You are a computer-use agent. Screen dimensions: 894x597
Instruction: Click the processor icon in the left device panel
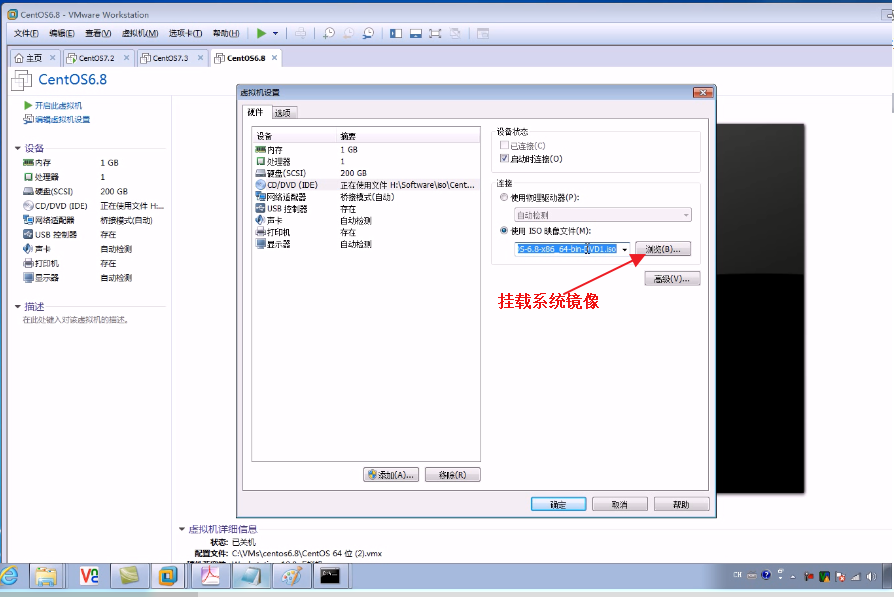(28, 177)
